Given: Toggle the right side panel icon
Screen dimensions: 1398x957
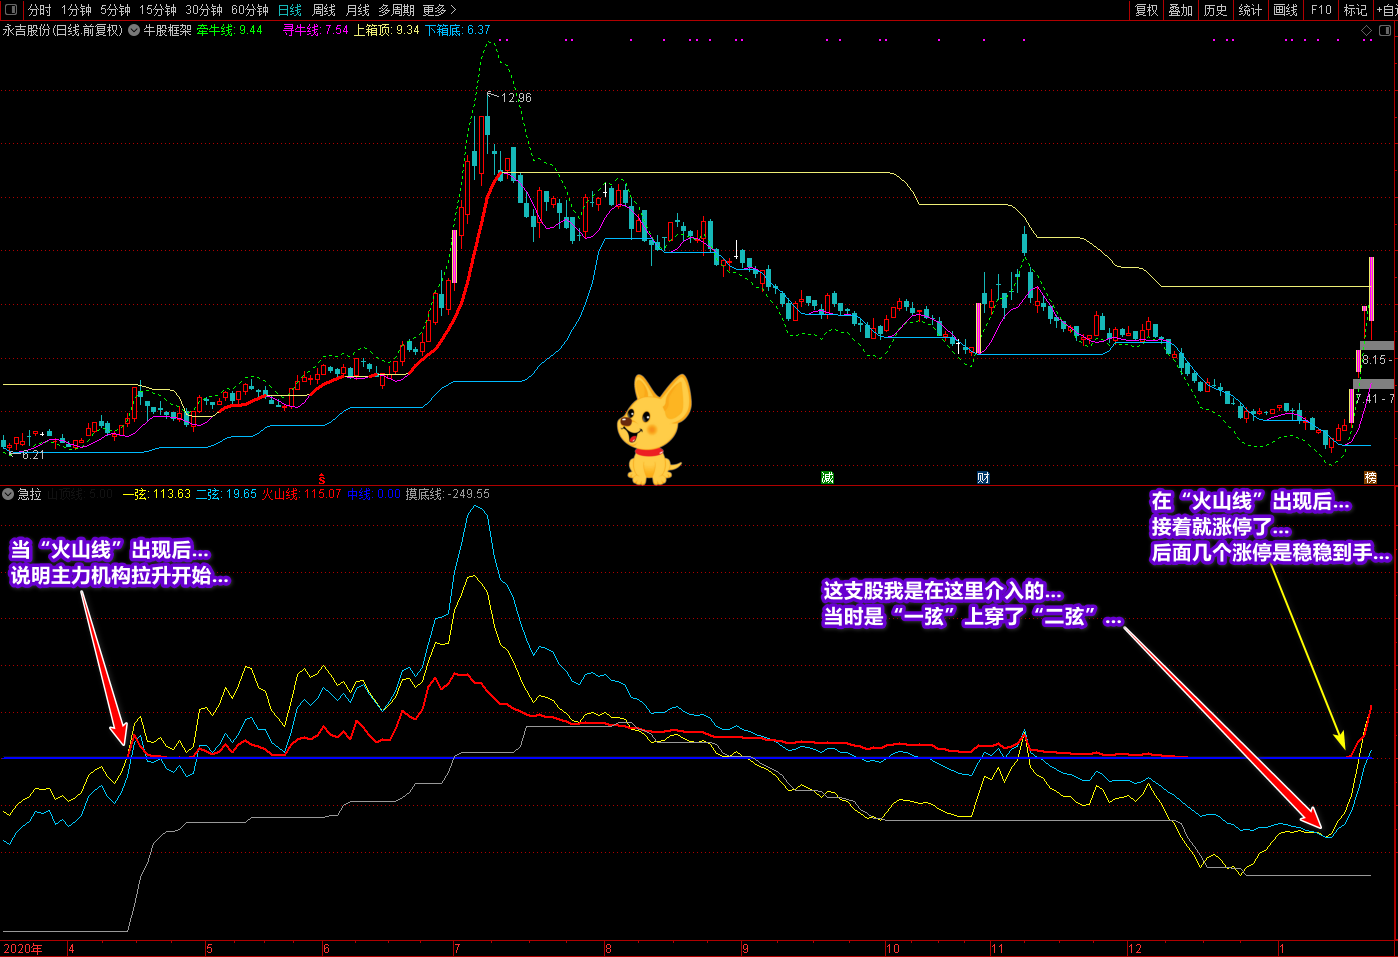Looking at the screenshot, I should coord(1386,30).
